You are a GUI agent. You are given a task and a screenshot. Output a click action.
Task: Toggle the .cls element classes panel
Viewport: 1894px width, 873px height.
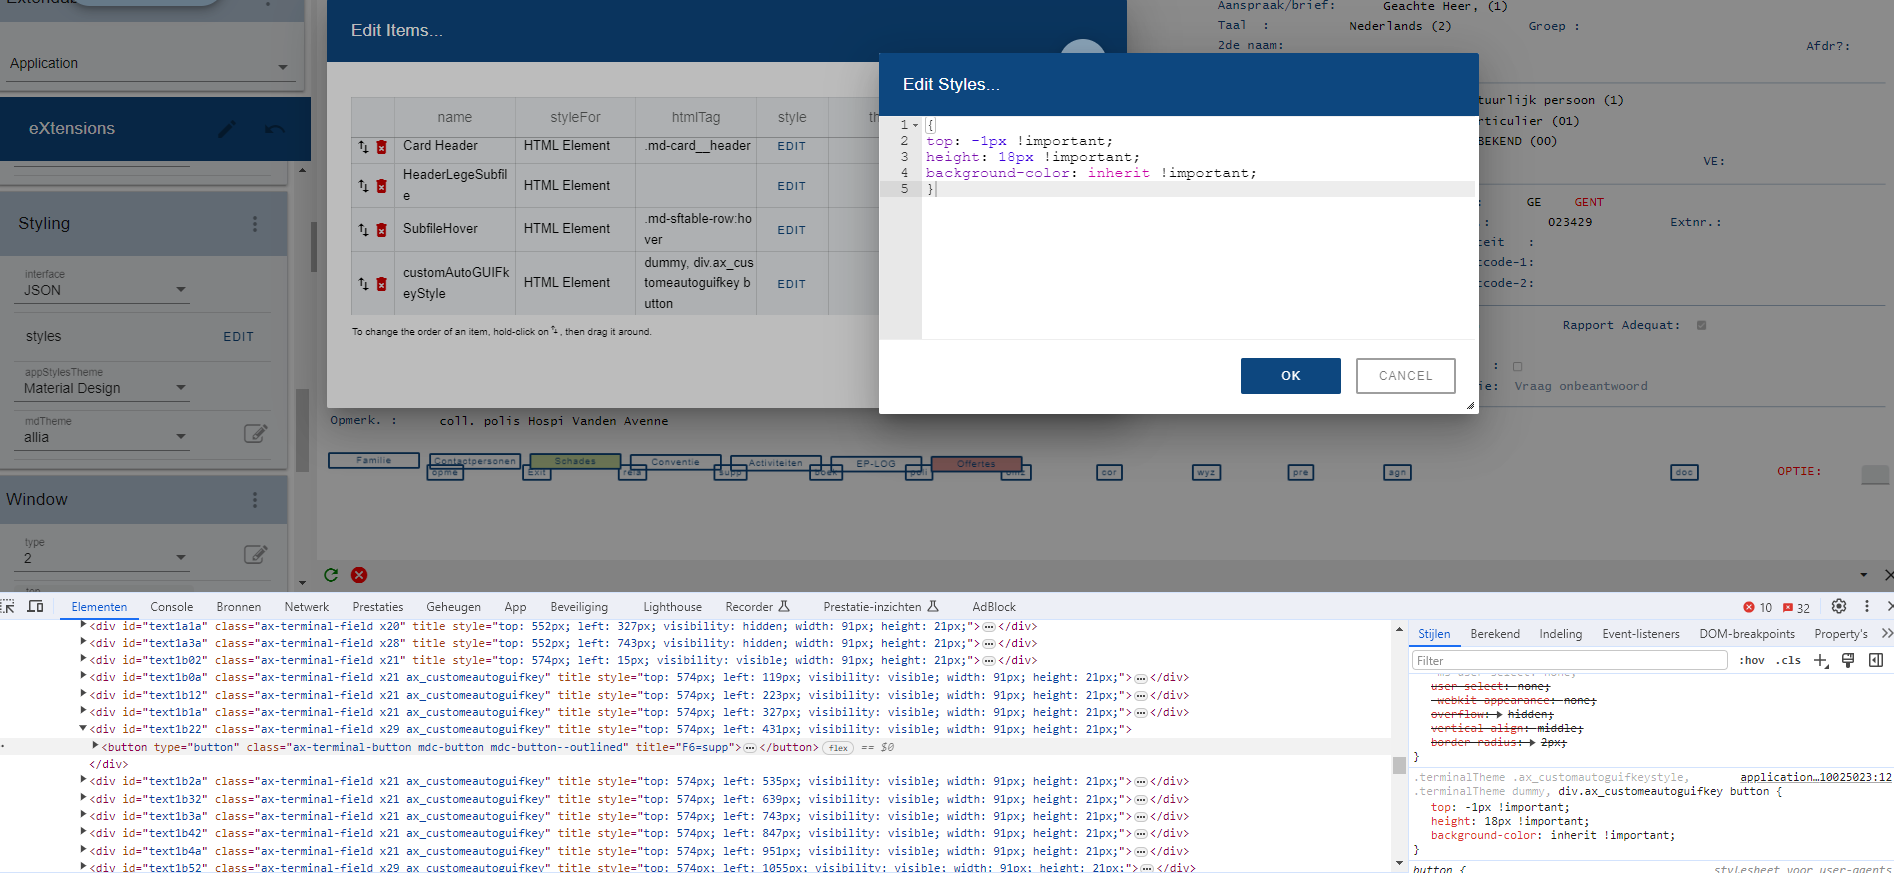pyautogui.click(x=1788, y=661)
